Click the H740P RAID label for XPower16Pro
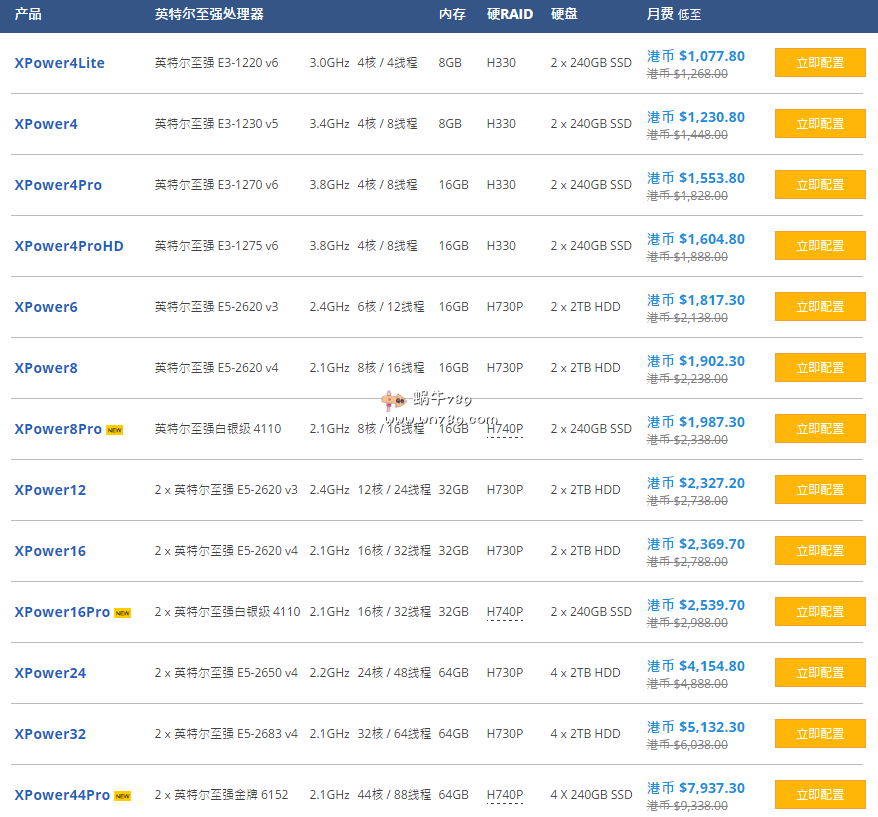This screenshot has width=878, height=817. pyautogui.click(x=504, y=612)
